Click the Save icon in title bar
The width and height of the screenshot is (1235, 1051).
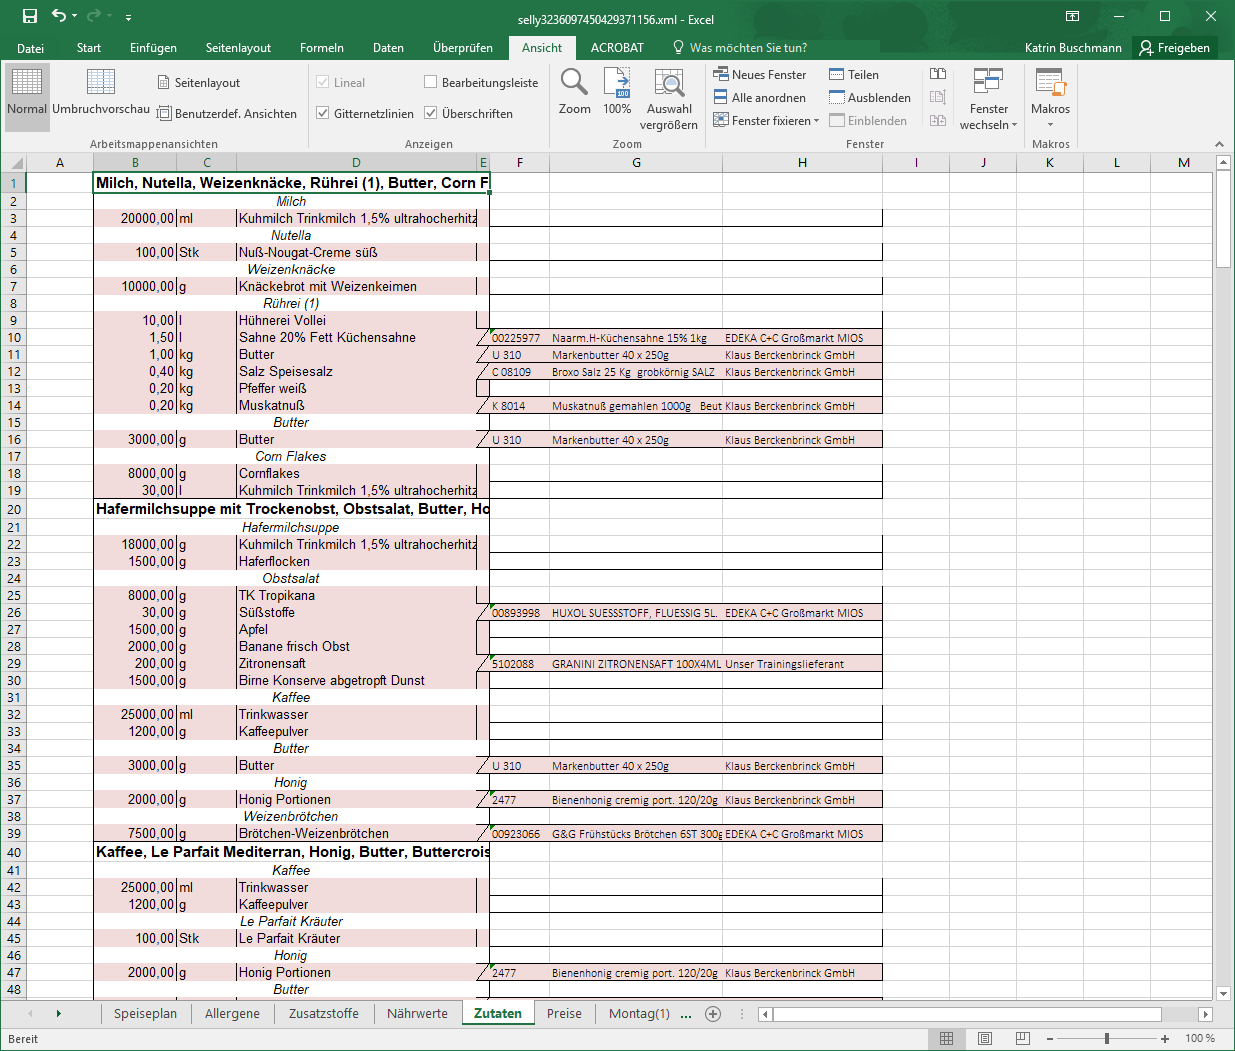pos(29,16)
